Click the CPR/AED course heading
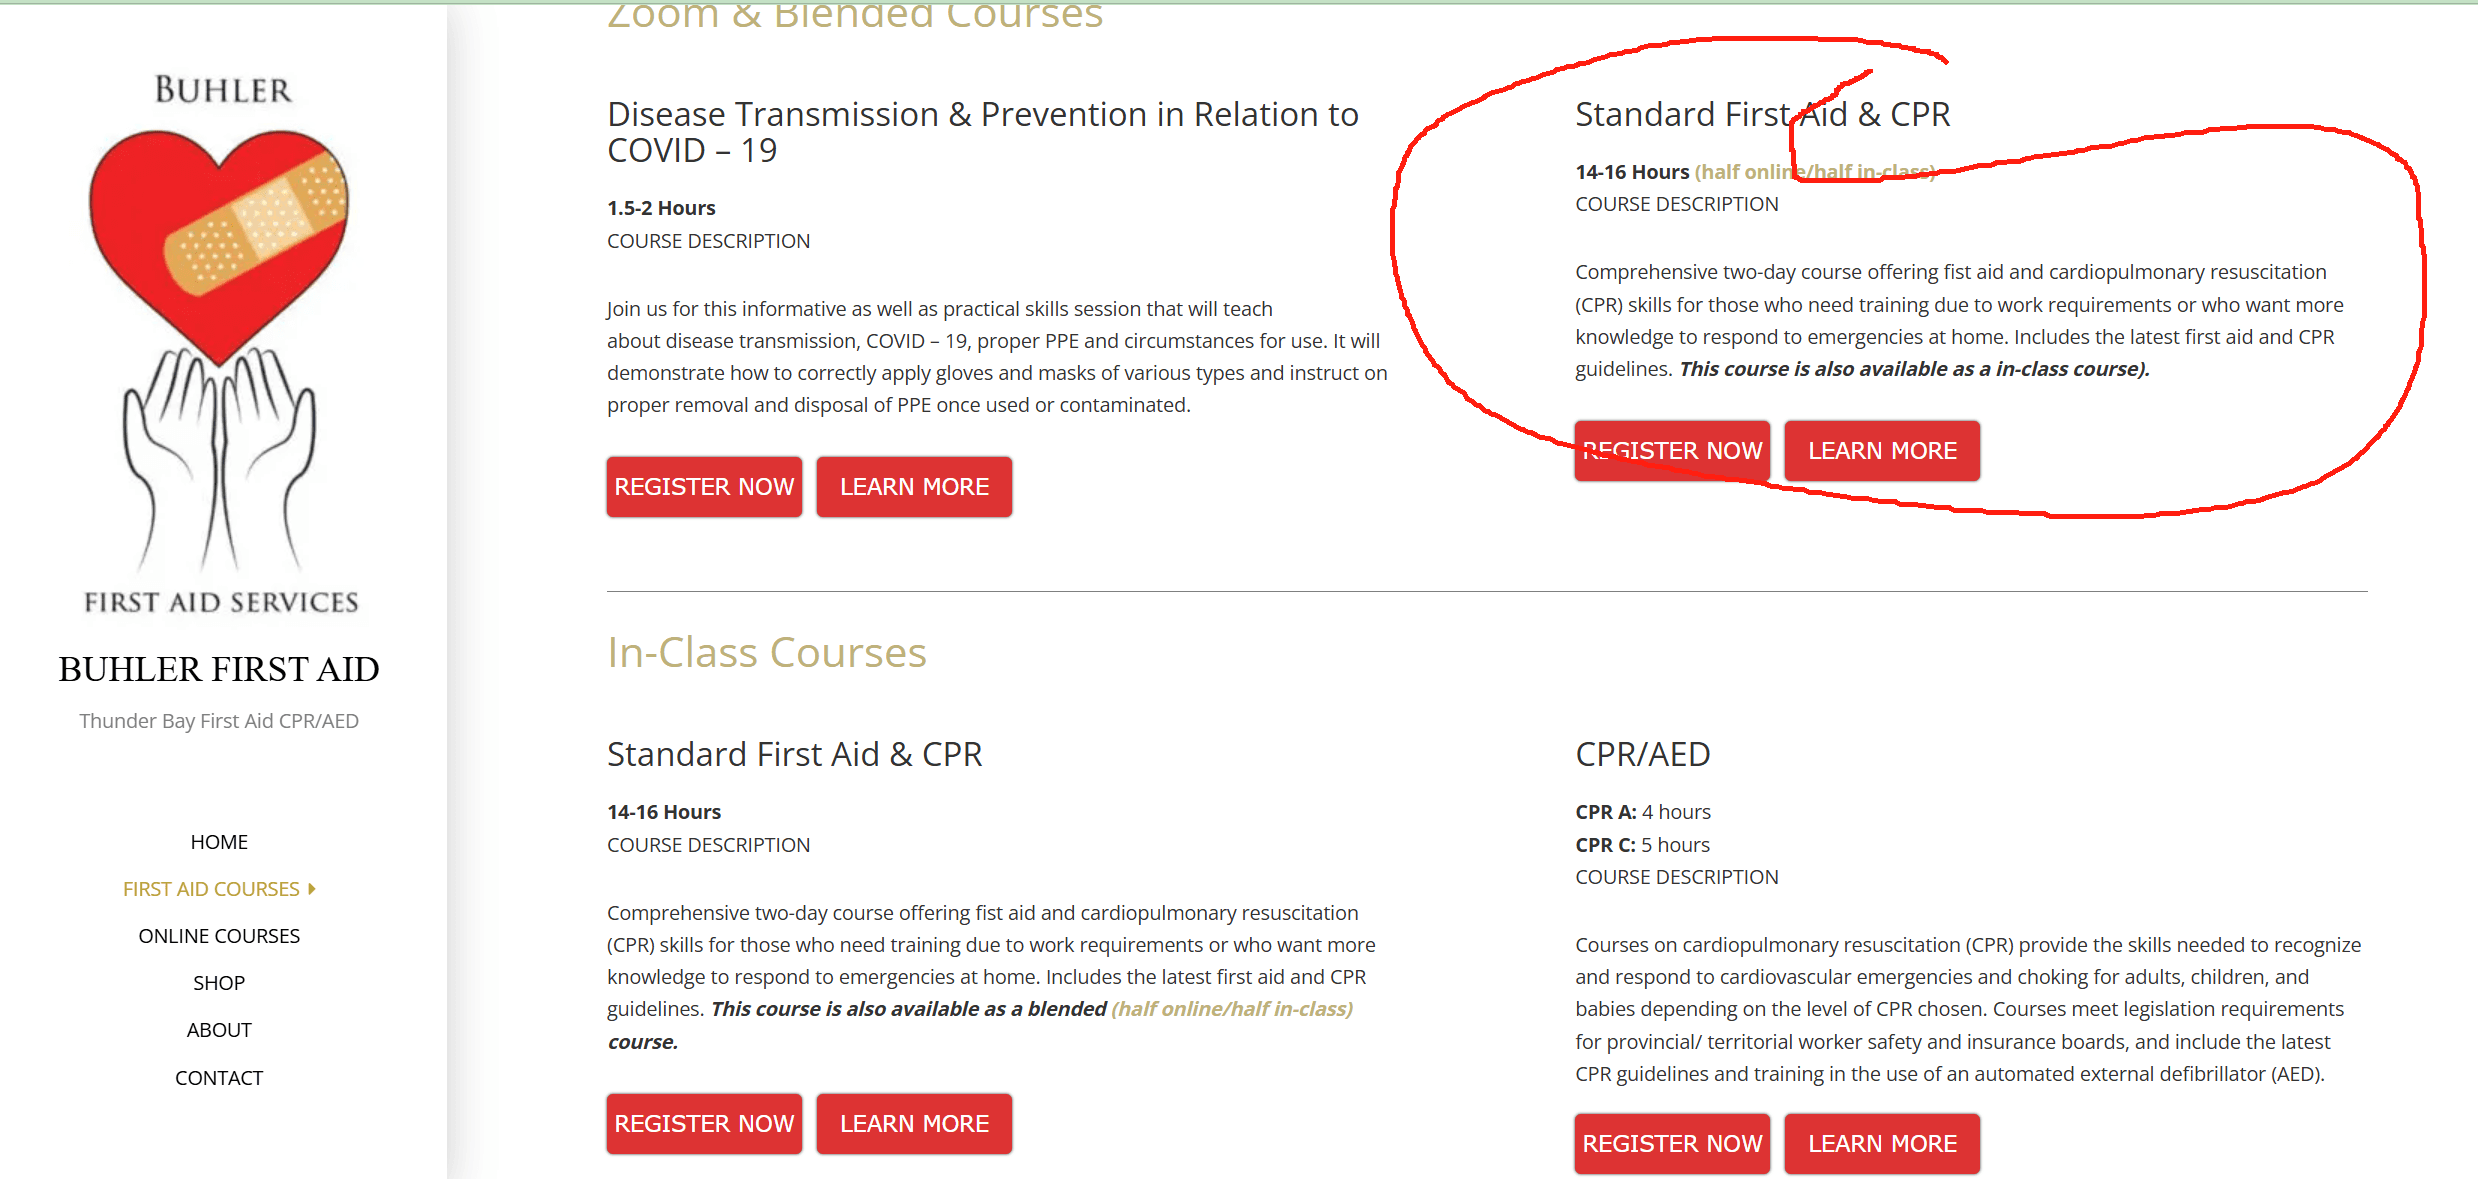The image size is (2478, 1179). pos(1643,754)
